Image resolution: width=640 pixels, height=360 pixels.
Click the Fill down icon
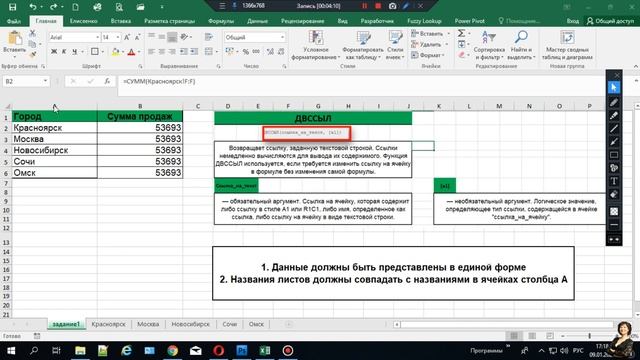(461, 44)
